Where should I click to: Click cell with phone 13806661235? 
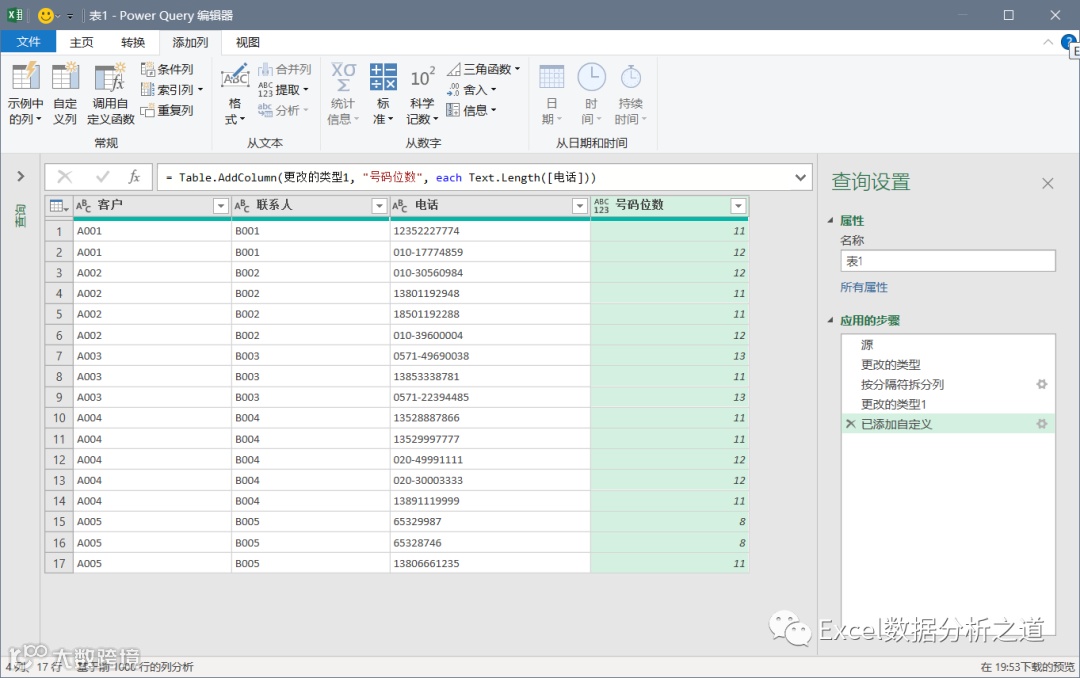490,564
